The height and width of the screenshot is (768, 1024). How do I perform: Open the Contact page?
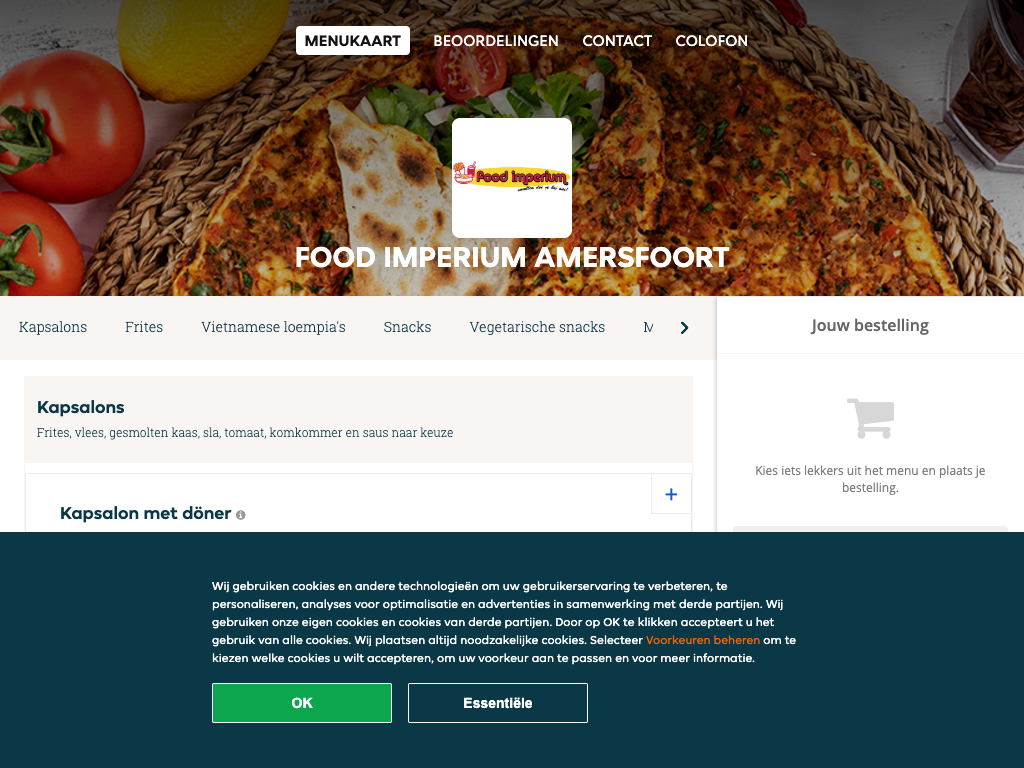coord(617,40)
